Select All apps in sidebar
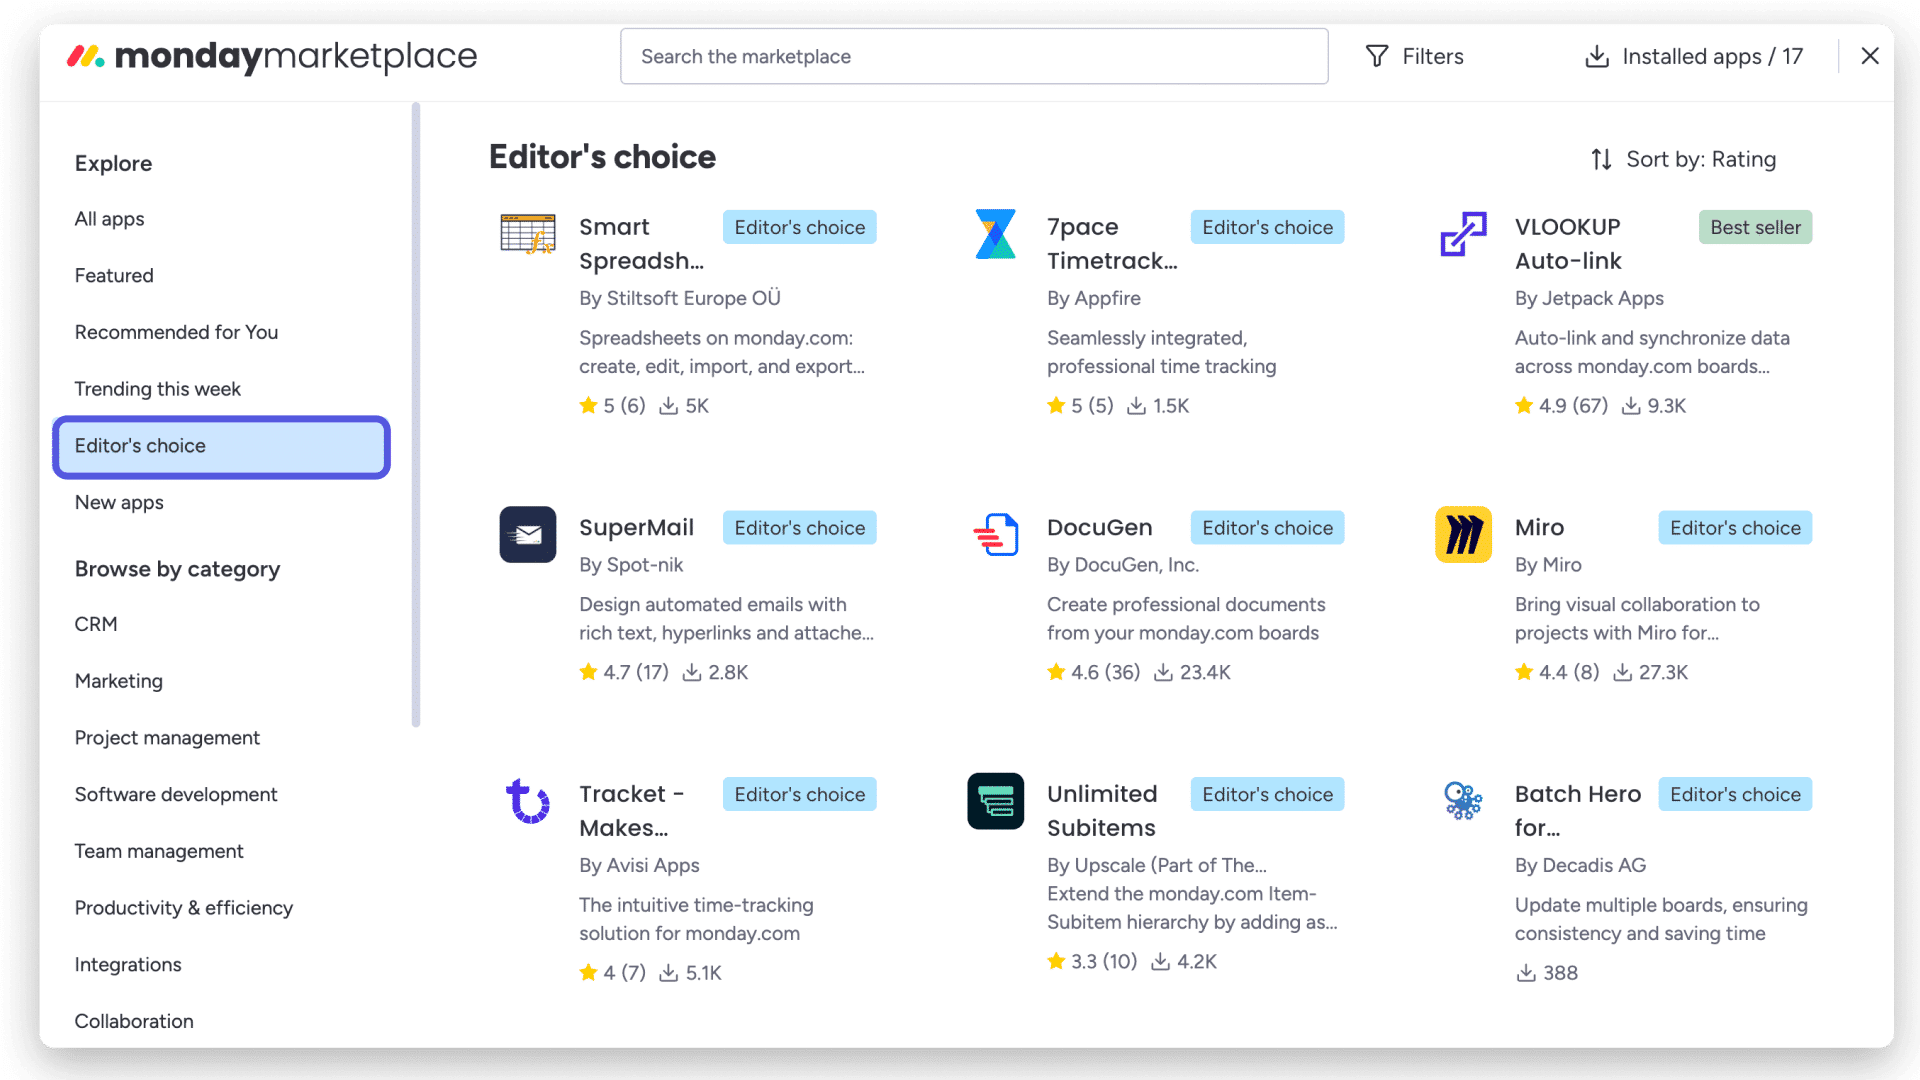 click(109, 219)
